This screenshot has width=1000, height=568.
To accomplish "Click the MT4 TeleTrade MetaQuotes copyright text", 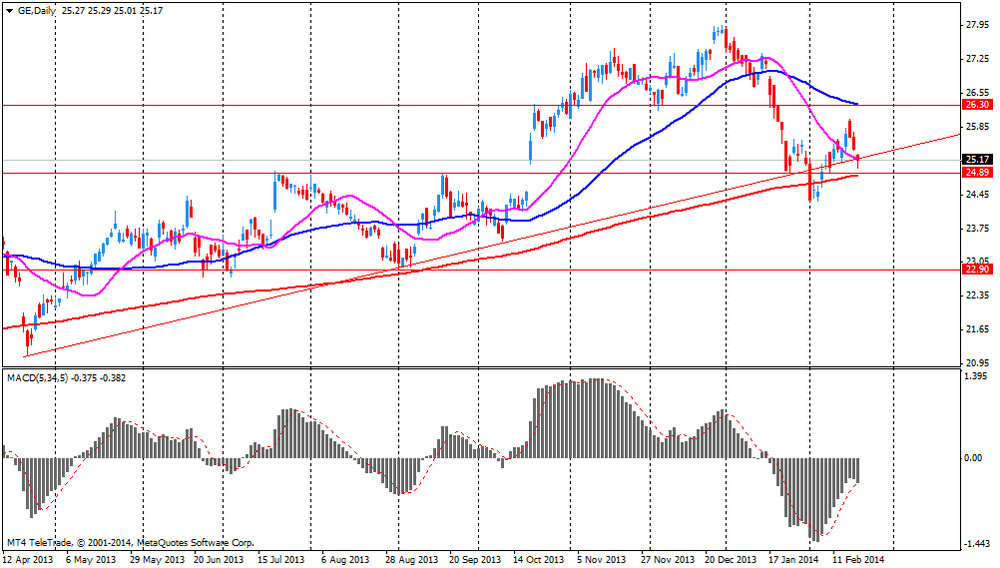I will [131, 543].
